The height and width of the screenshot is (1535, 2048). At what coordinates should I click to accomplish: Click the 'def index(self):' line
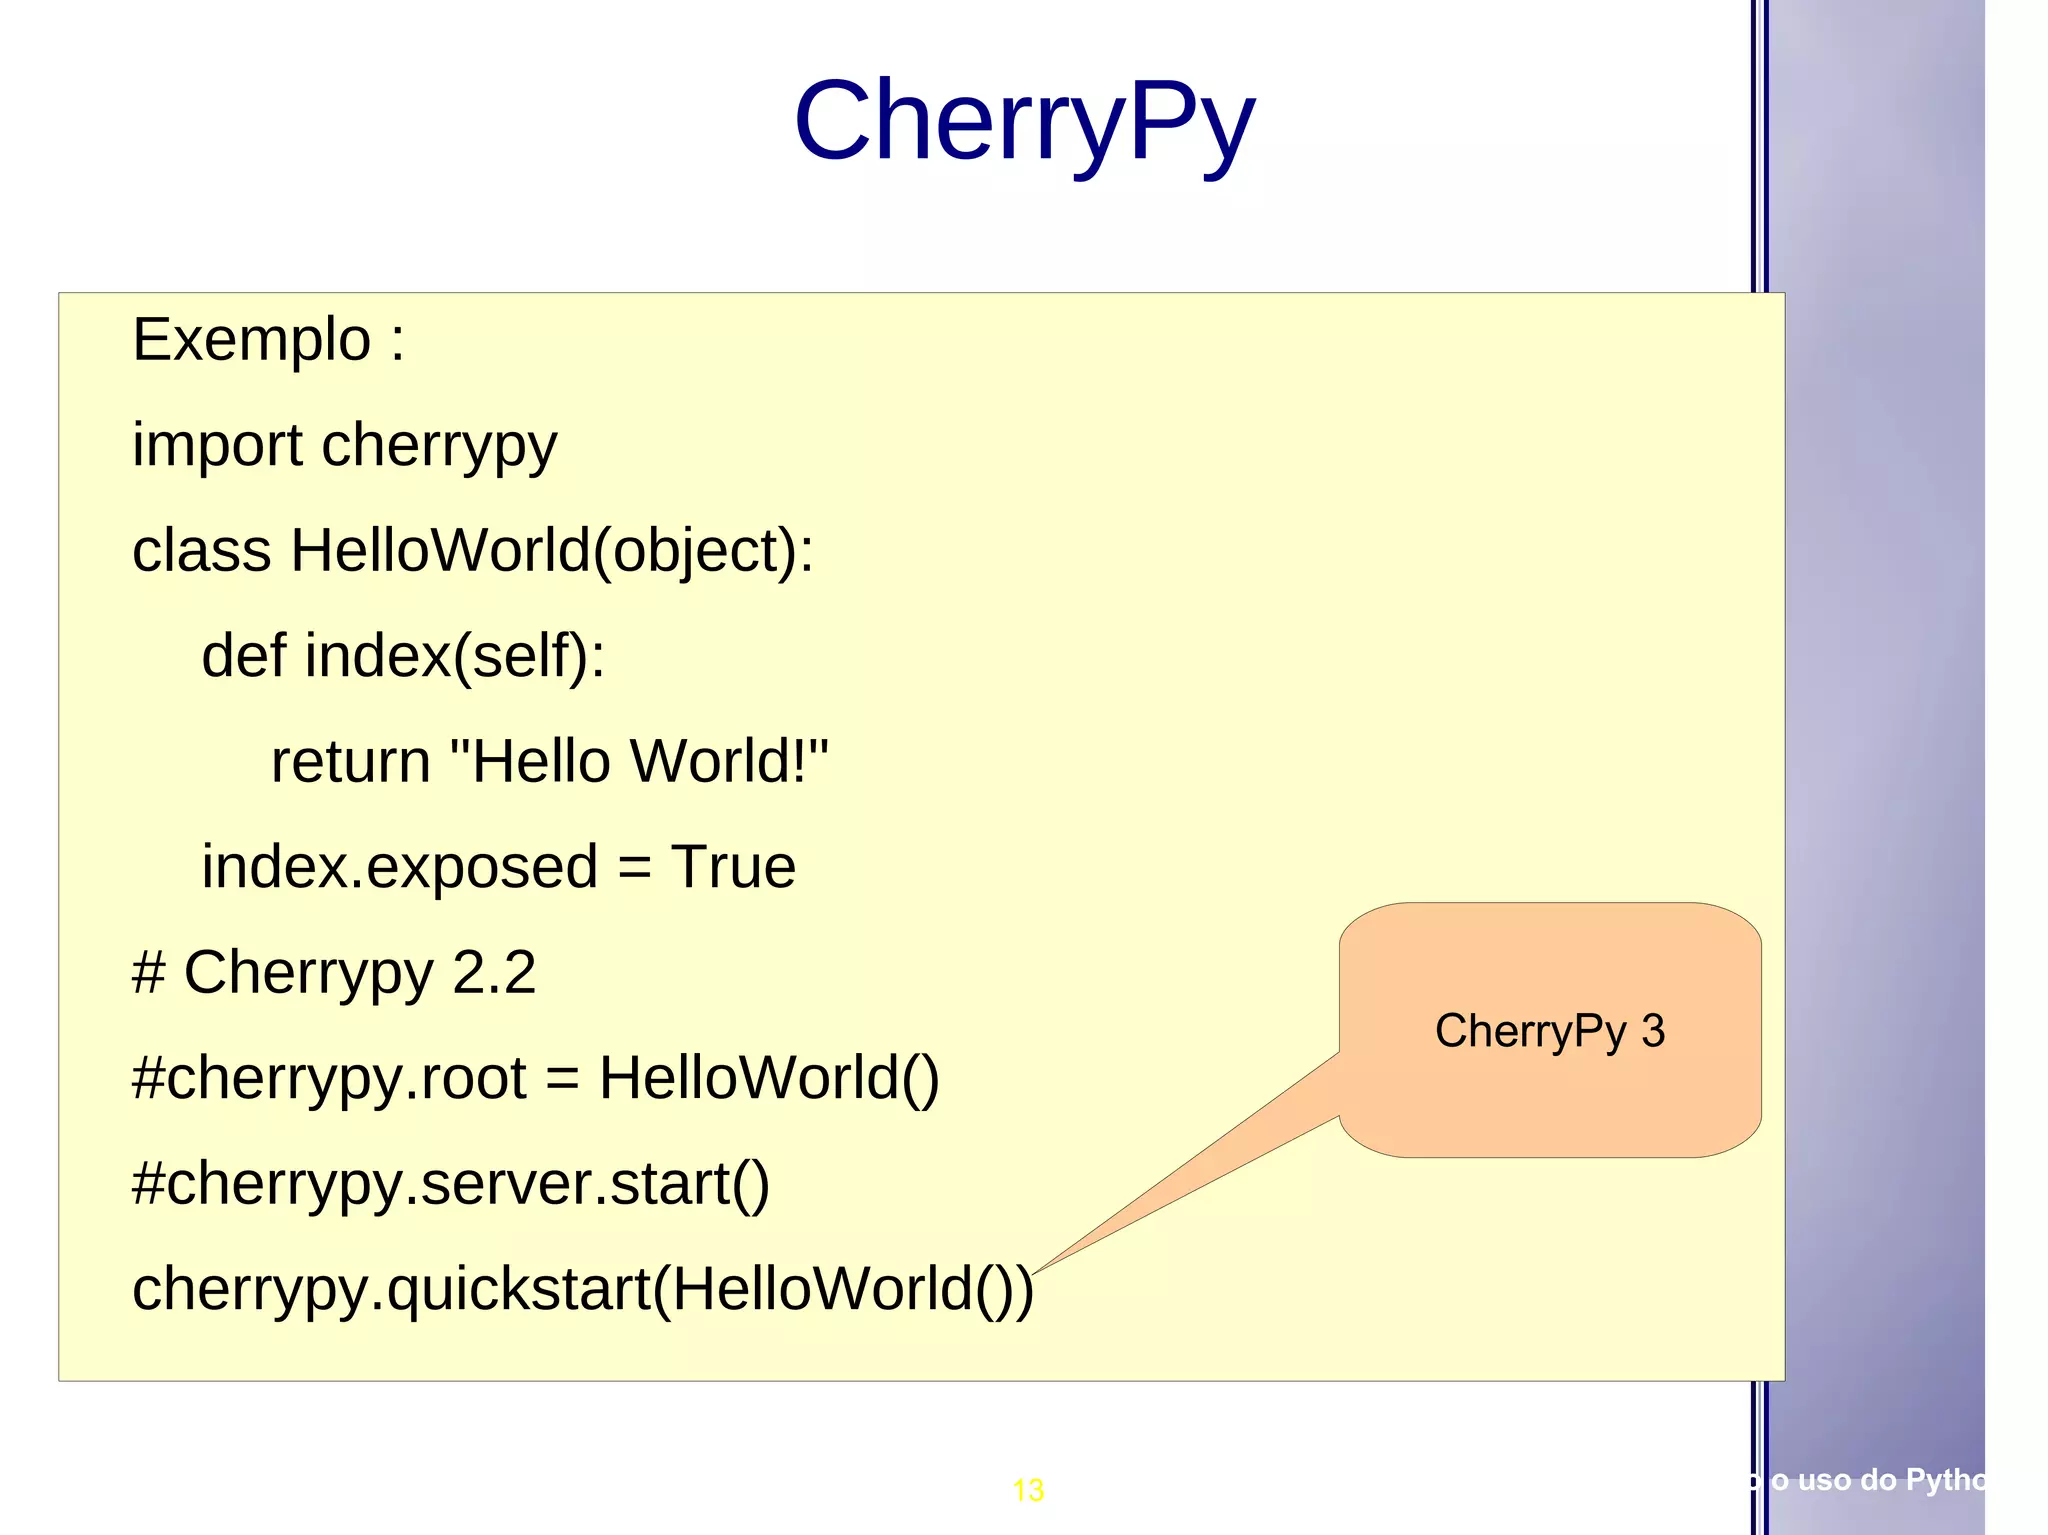click(404, 657)
